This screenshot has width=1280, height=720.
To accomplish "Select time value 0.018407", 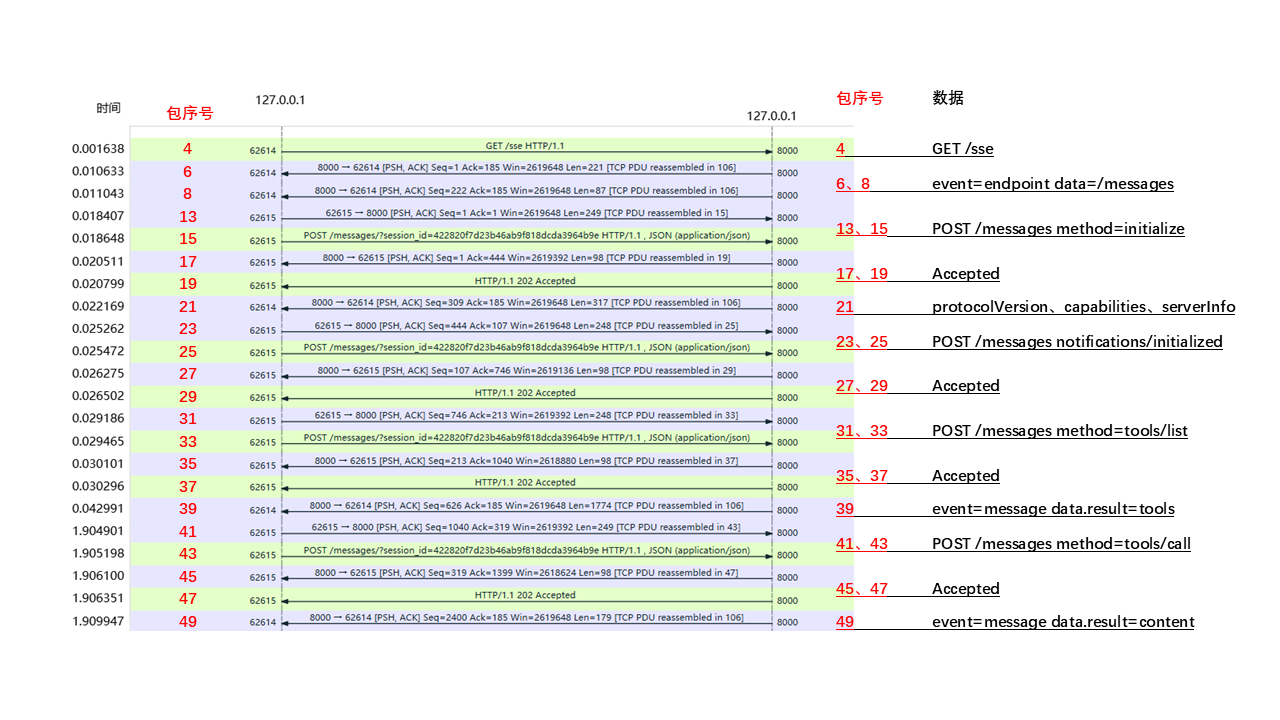I will click(x=98, y=216).
